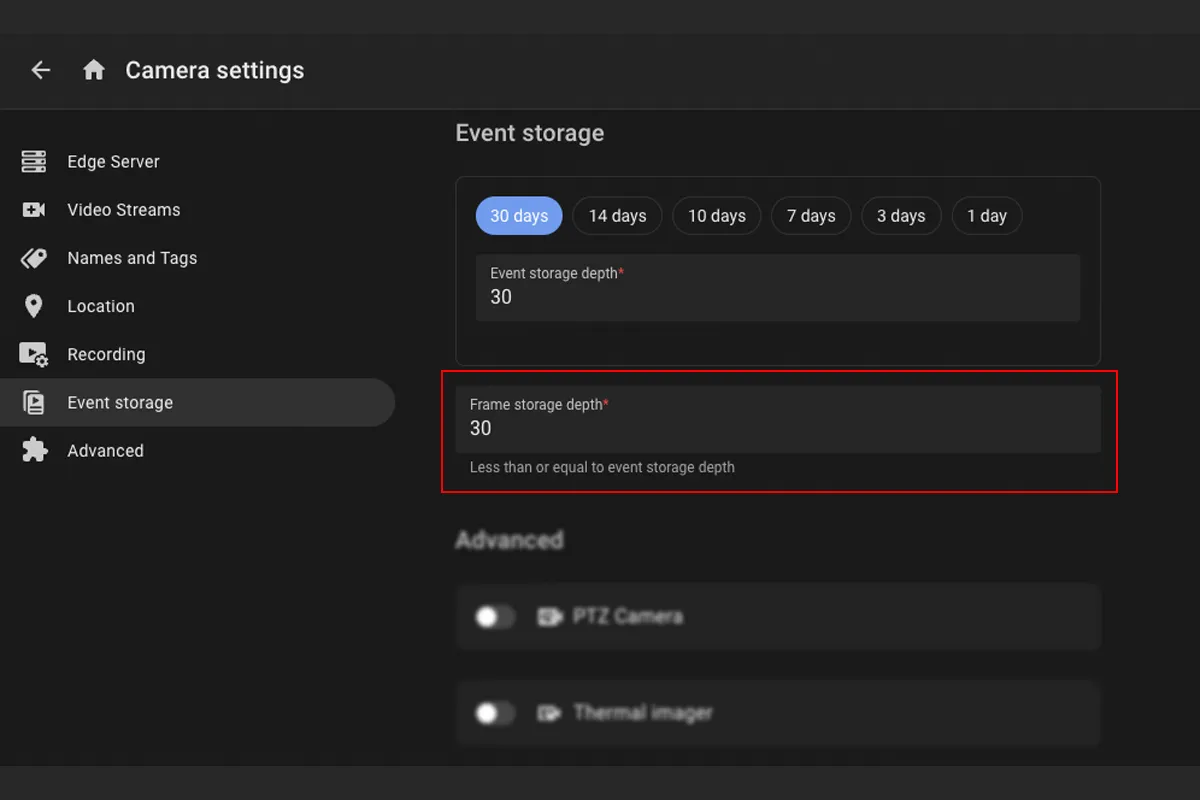Click the Location pin icon
The height and width of the screenshot is (800, 1200).
(34, 306)
